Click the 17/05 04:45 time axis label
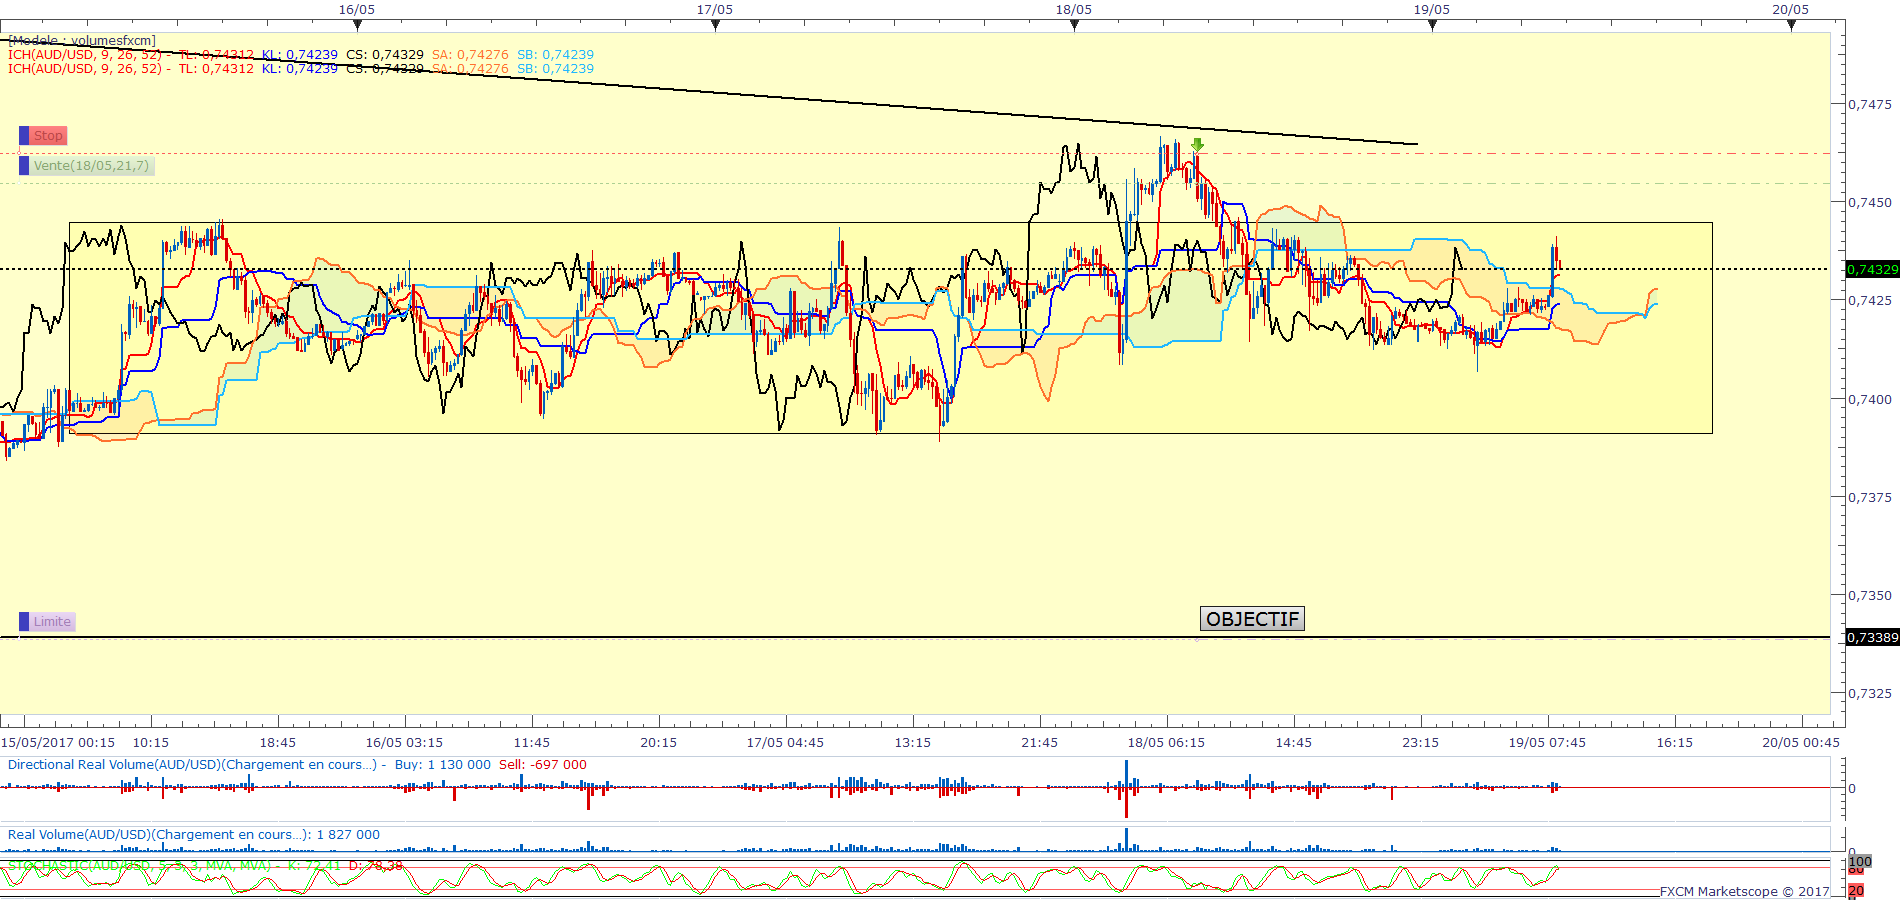Viewport: 1903px width, 900px height. pos(785,743)
